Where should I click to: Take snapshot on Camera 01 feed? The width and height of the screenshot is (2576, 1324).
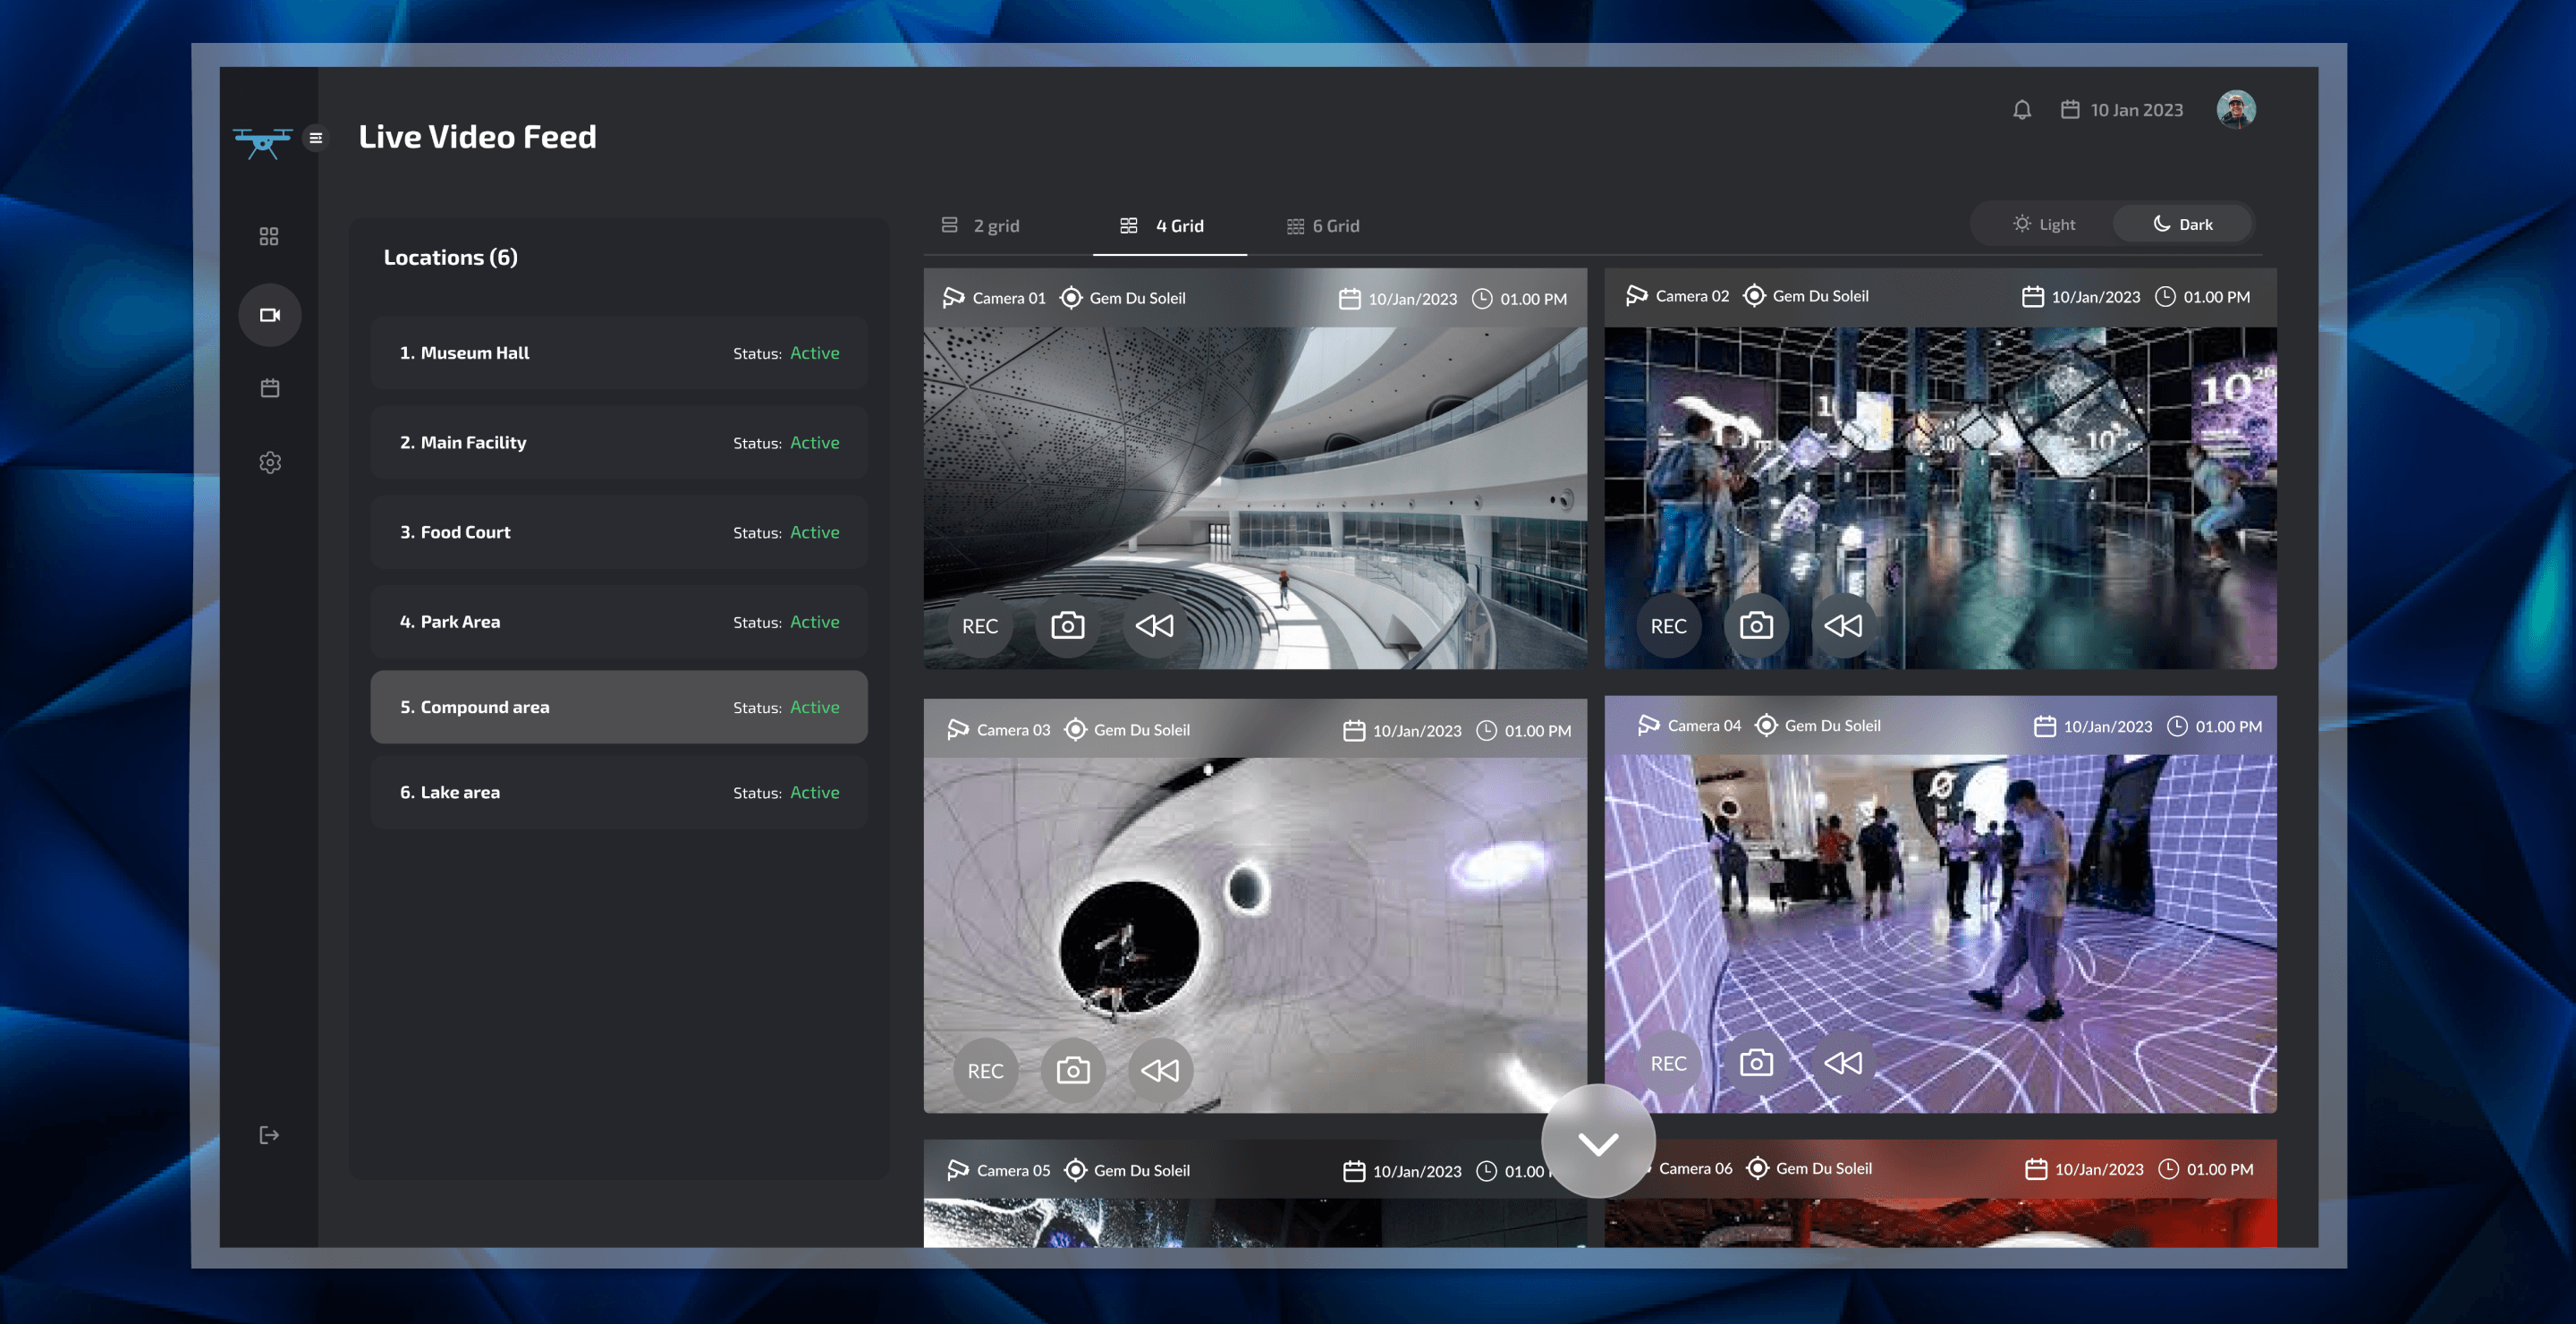click(x=1067, y=626)
